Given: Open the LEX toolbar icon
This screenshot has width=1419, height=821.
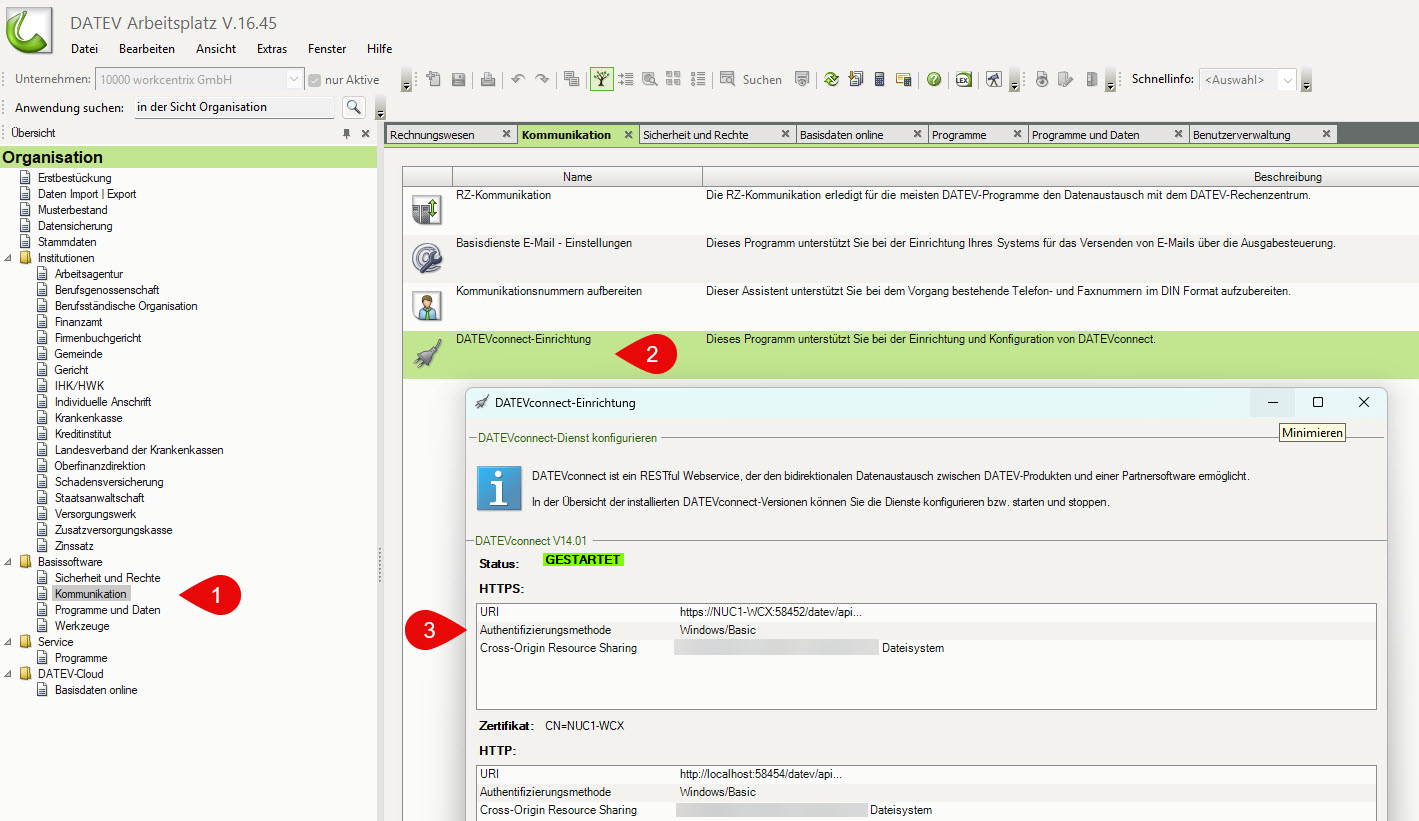Looking at the screenshot, I should tap(963, 79).
